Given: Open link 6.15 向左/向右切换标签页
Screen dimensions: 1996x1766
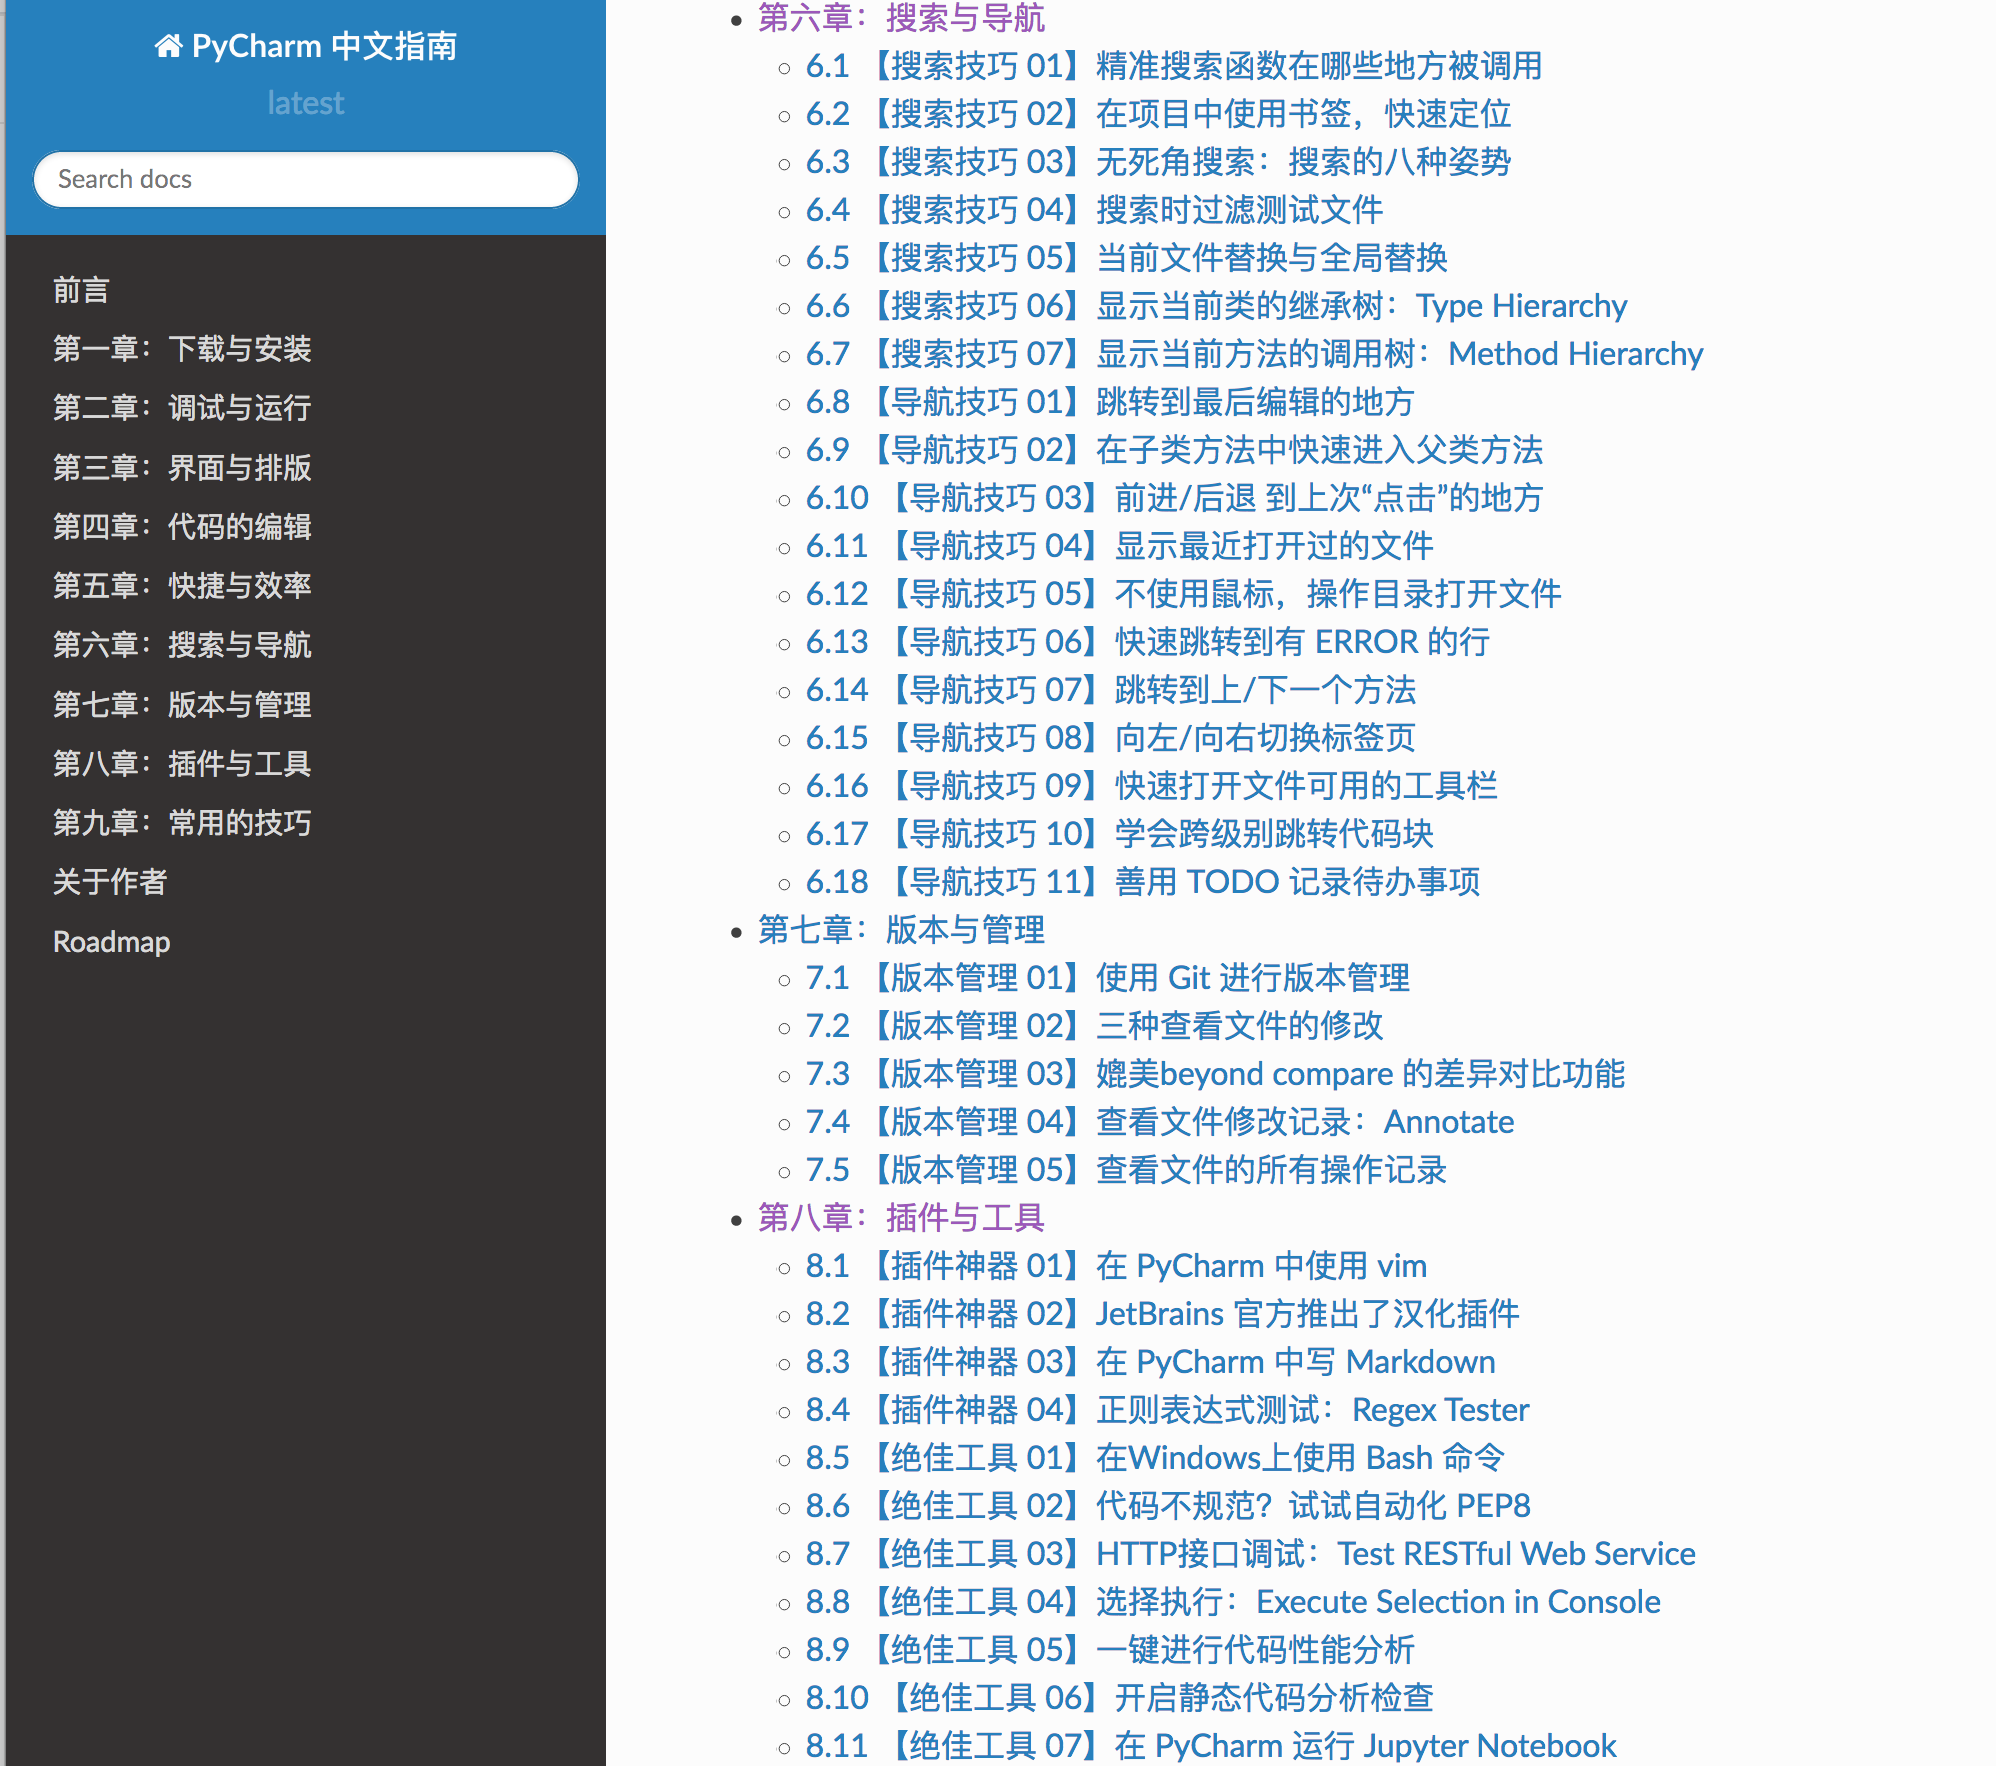Looking at the screenshot, I should 1111,738.
